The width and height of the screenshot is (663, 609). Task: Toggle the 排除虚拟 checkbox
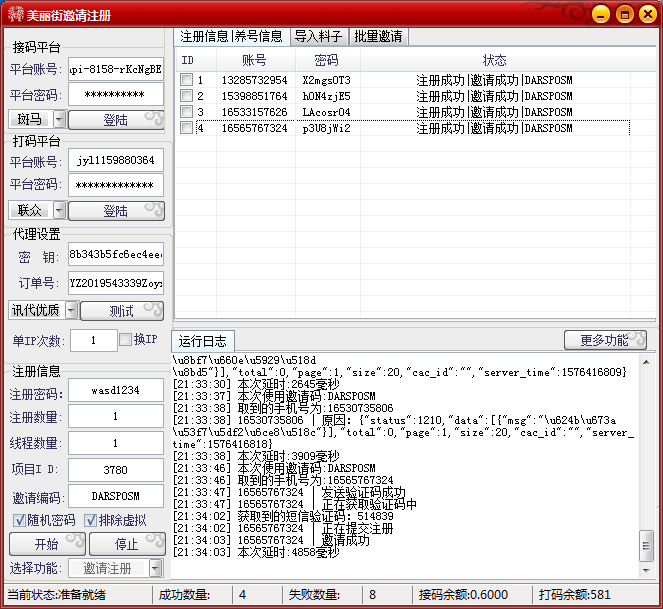coord(90,520)
